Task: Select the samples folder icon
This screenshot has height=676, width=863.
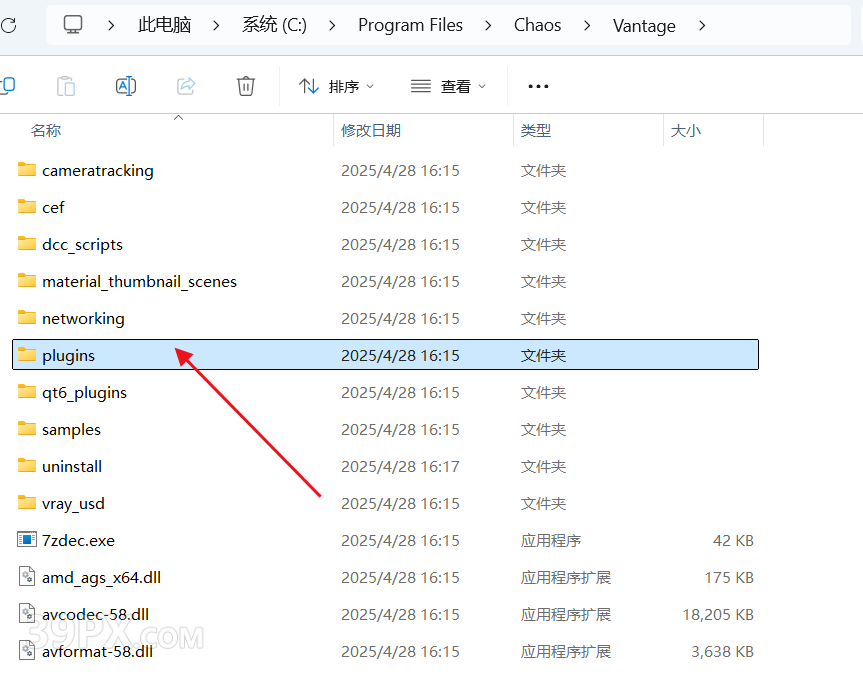Action: tap(27, 428)
